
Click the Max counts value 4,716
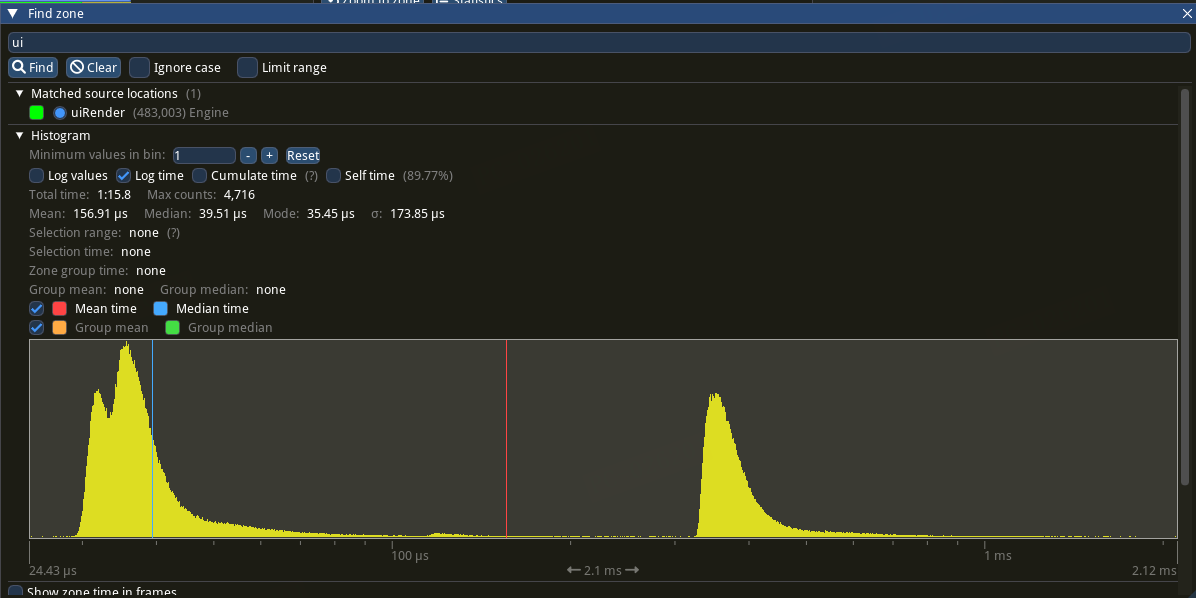click(239, 195)
